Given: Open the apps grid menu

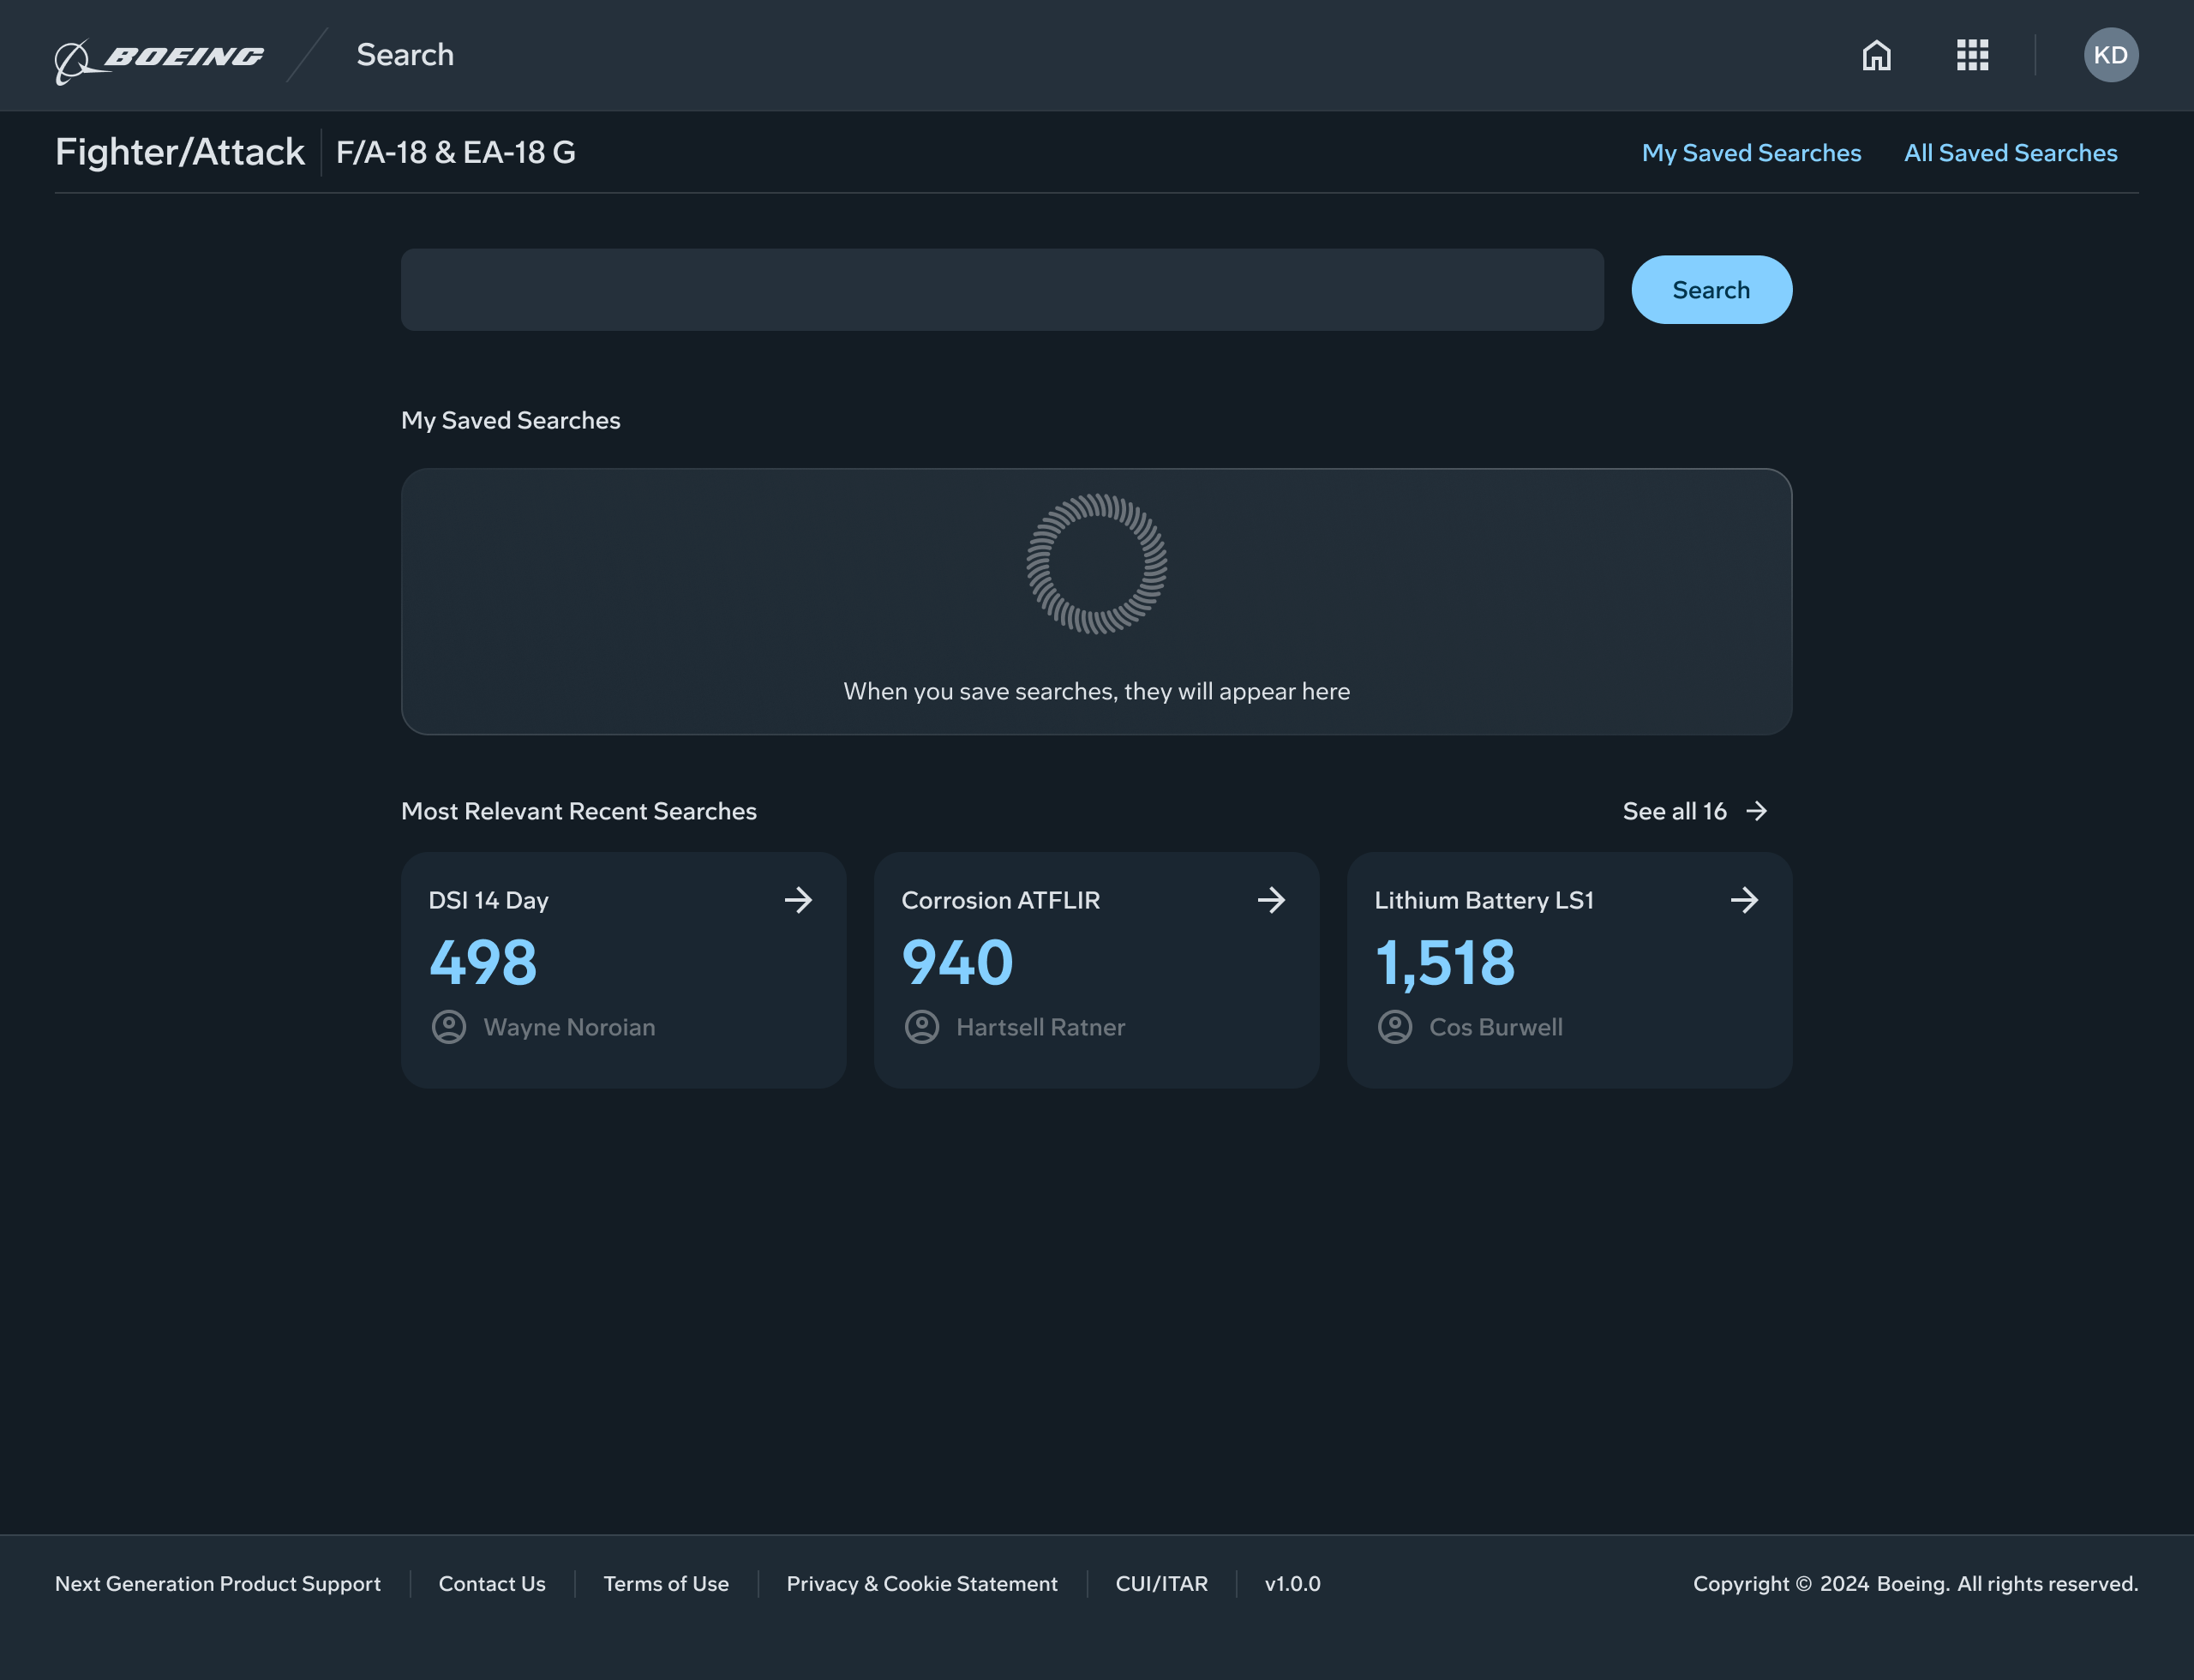Looking at the screenshot, I should coord(1972,55).
